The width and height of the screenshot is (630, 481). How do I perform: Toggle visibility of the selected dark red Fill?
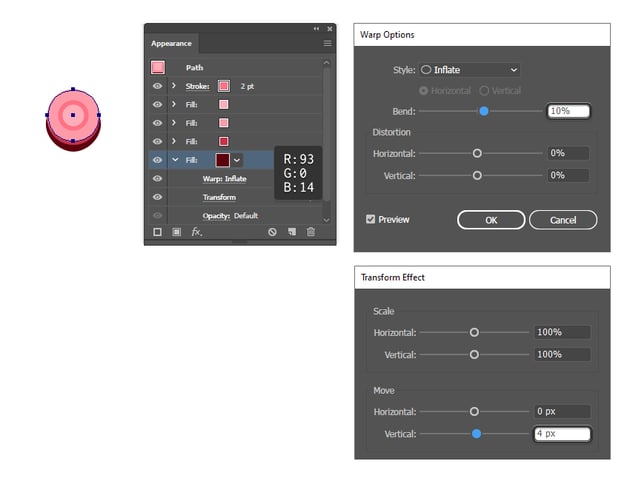158,160
